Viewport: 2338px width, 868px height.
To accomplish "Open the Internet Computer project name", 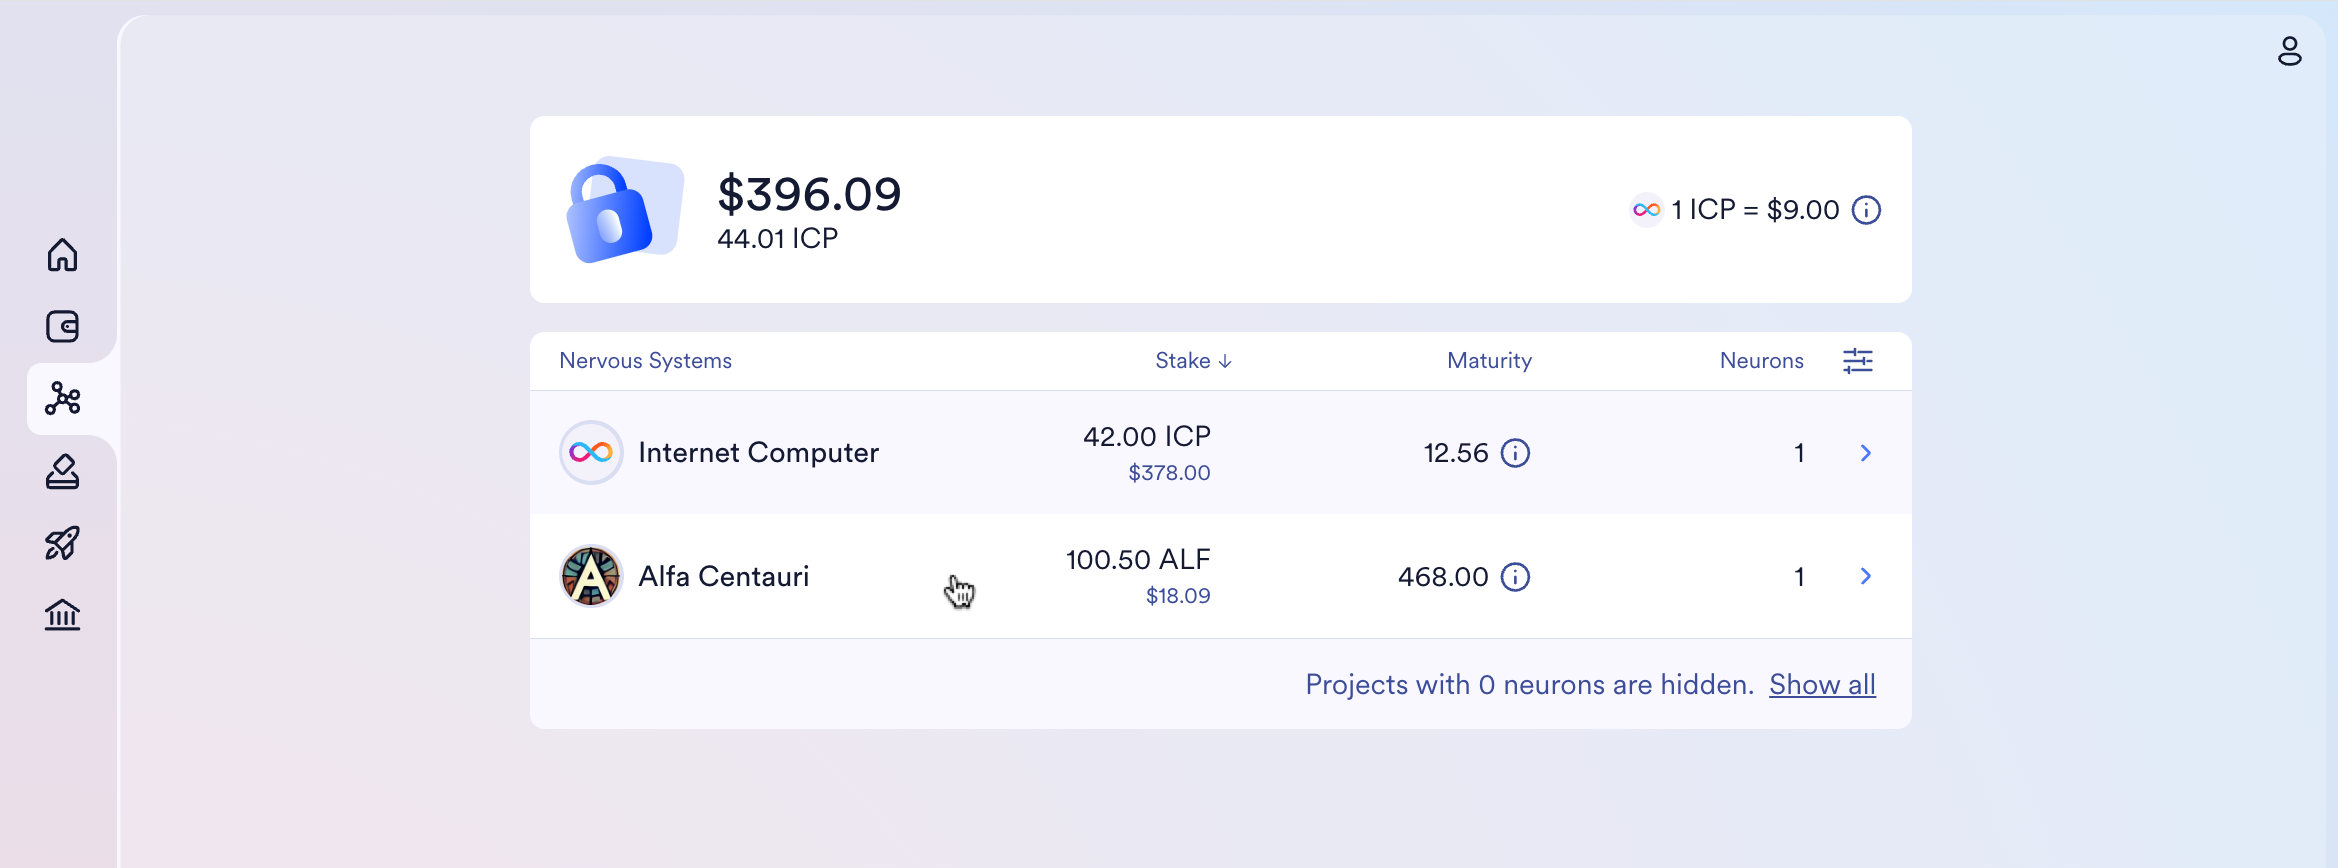I will [x=758, y=453].
